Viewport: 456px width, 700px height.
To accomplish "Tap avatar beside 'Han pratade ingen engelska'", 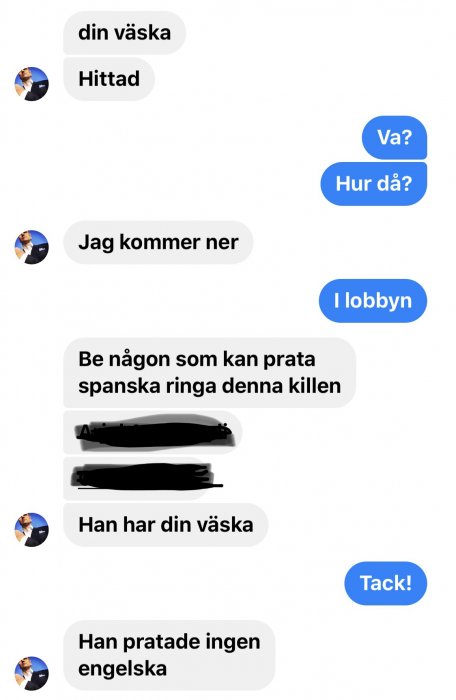I will point(31,673).
